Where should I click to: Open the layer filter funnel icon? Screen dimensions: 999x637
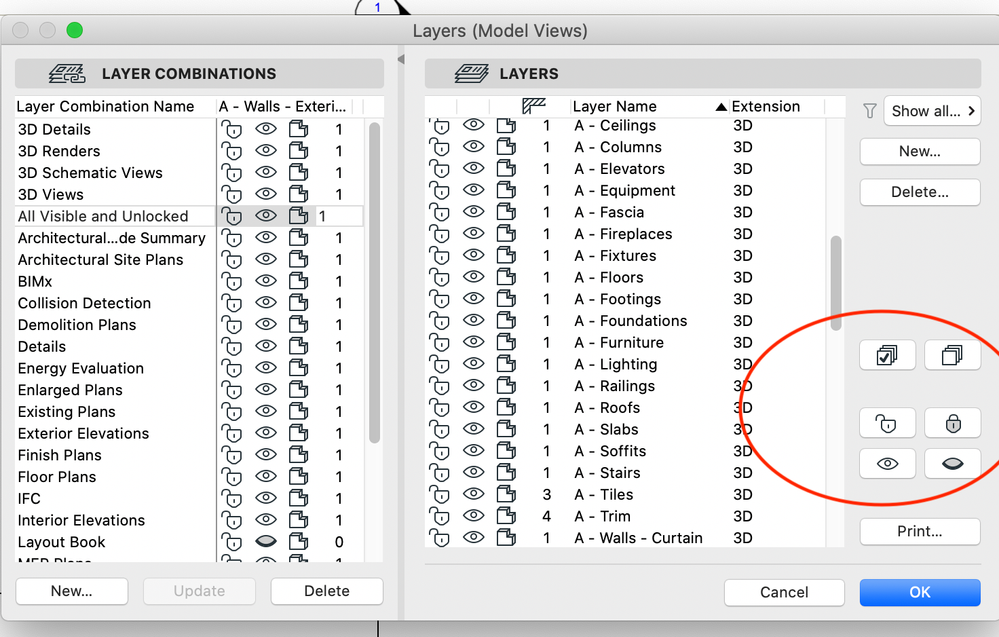[870, 111]
